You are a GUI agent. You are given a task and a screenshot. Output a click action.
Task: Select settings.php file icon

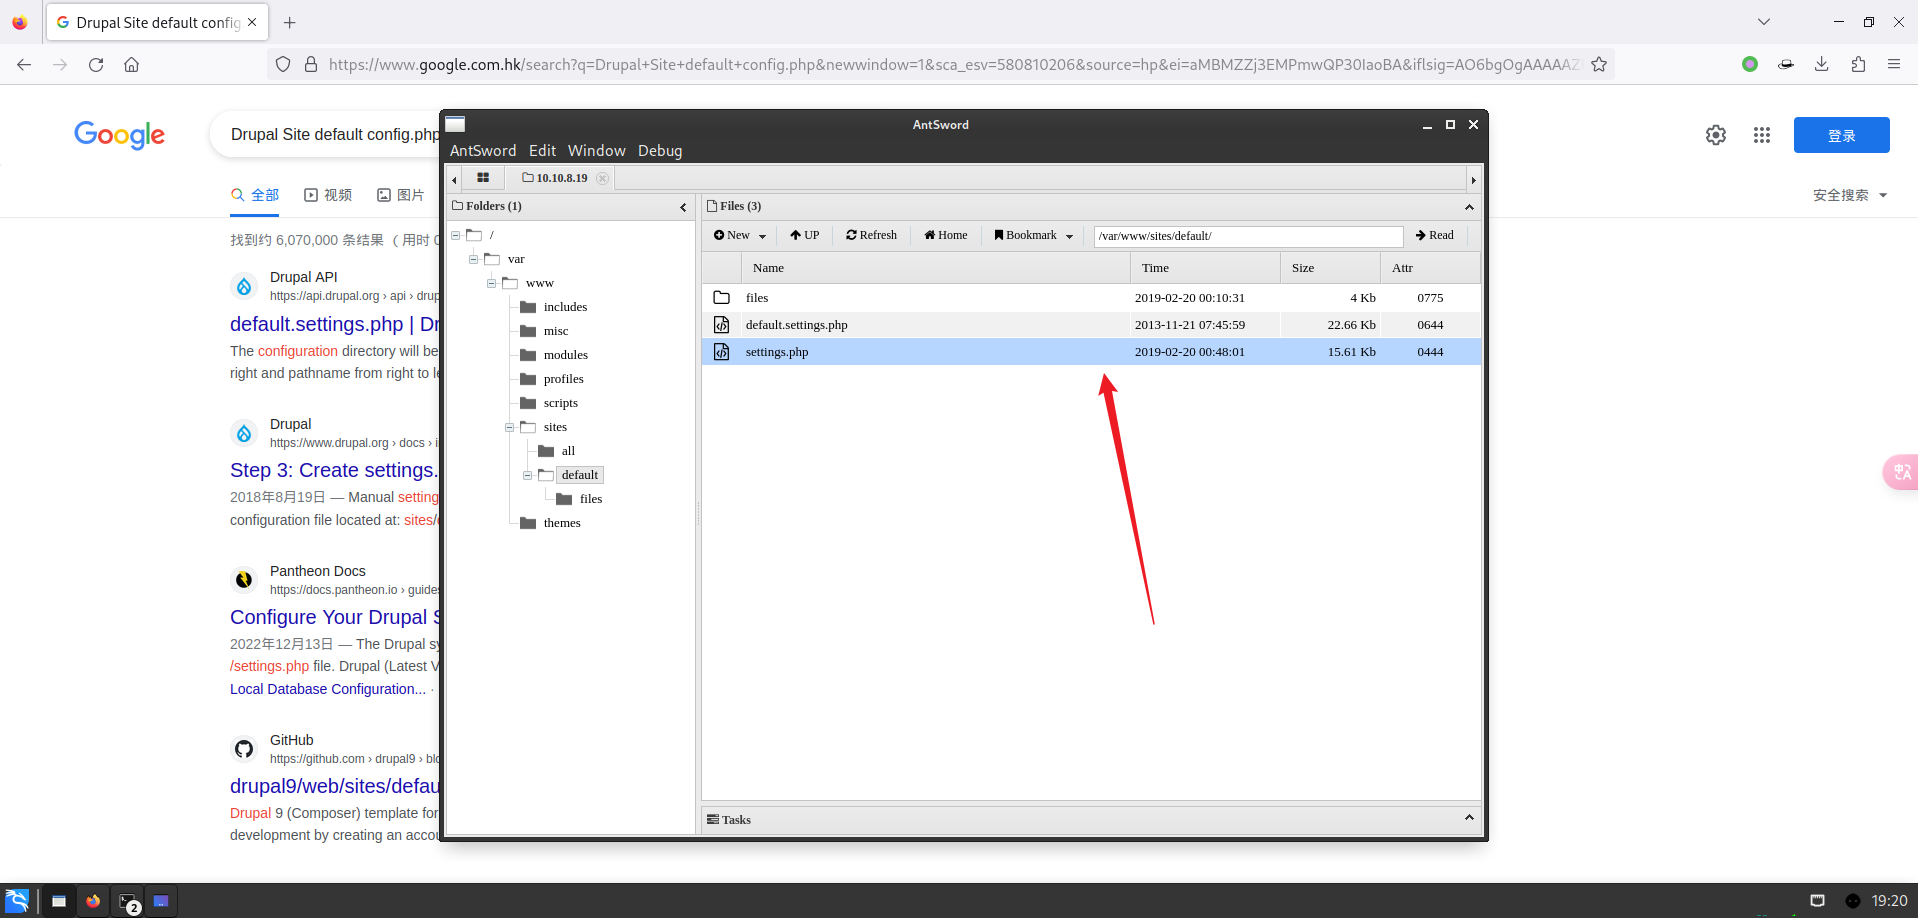722,352
